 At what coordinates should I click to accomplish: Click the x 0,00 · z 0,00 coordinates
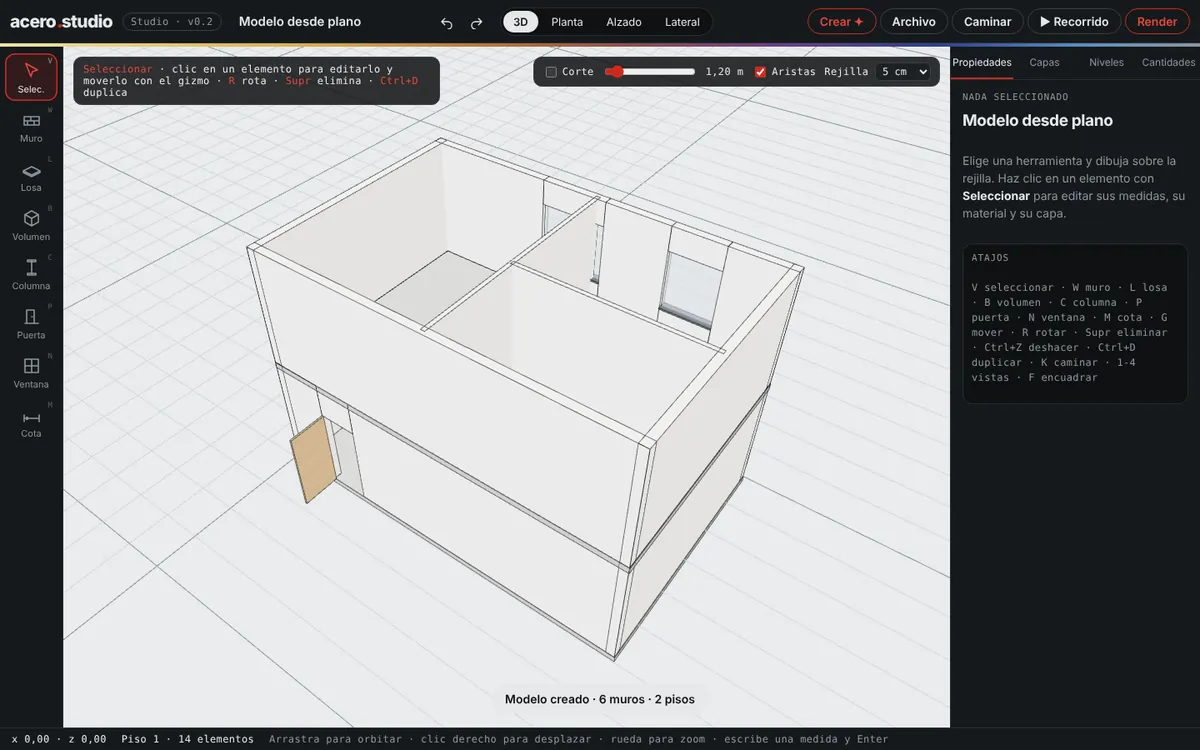coord(59,739)
